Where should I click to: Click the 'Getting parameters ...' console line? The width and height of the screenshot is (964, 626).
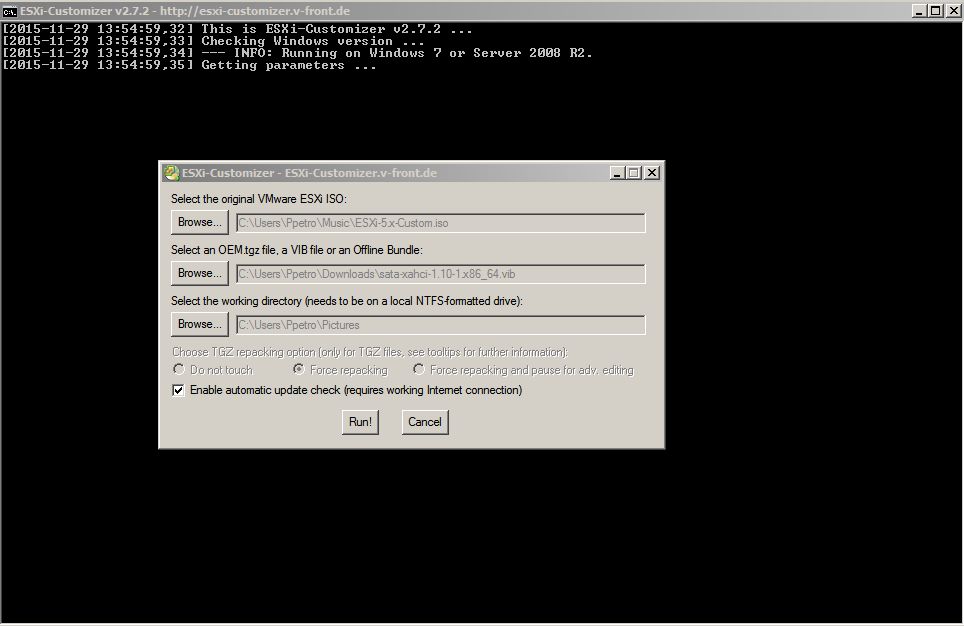(x=189, y=65)
